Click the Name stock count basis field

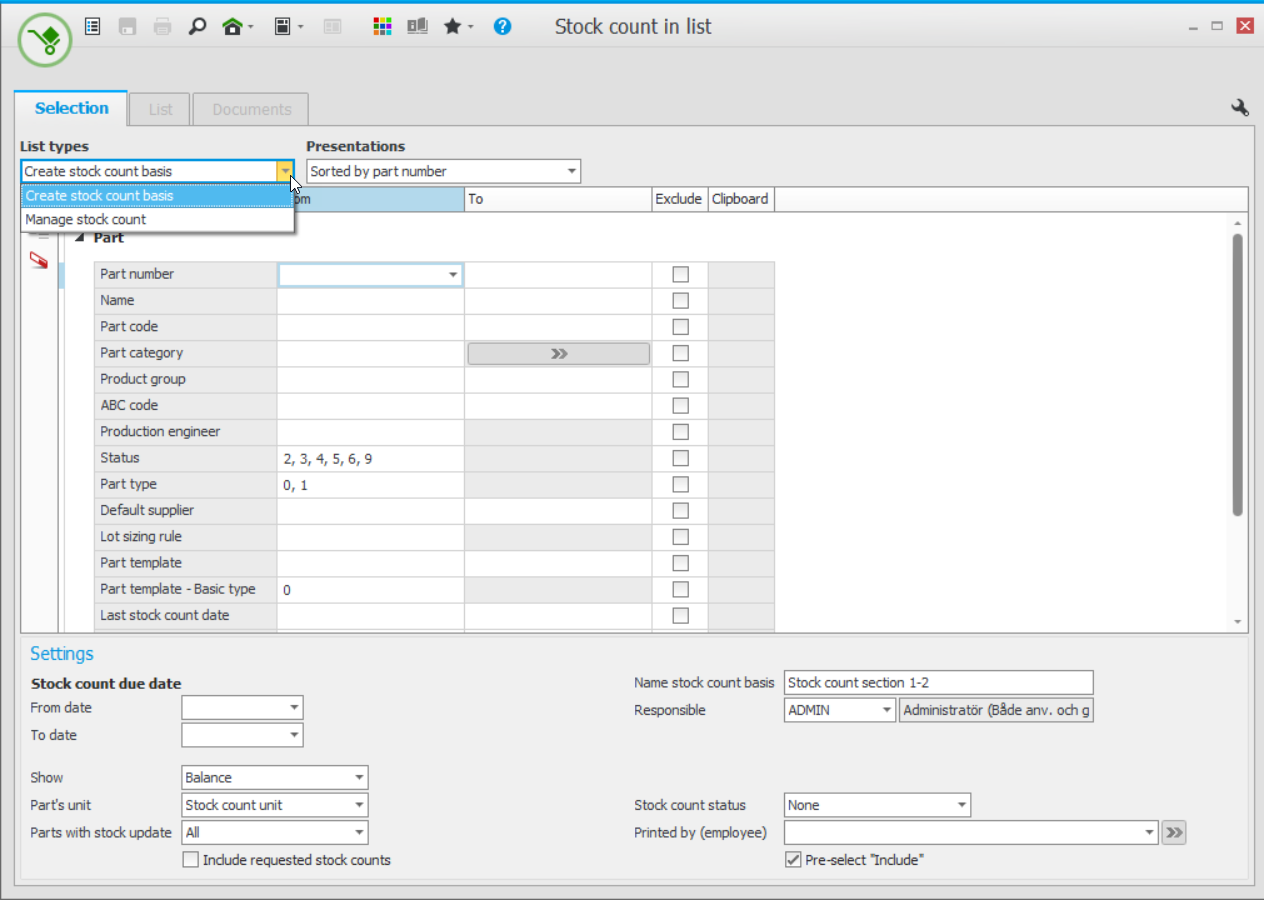(x=938, y=683)
